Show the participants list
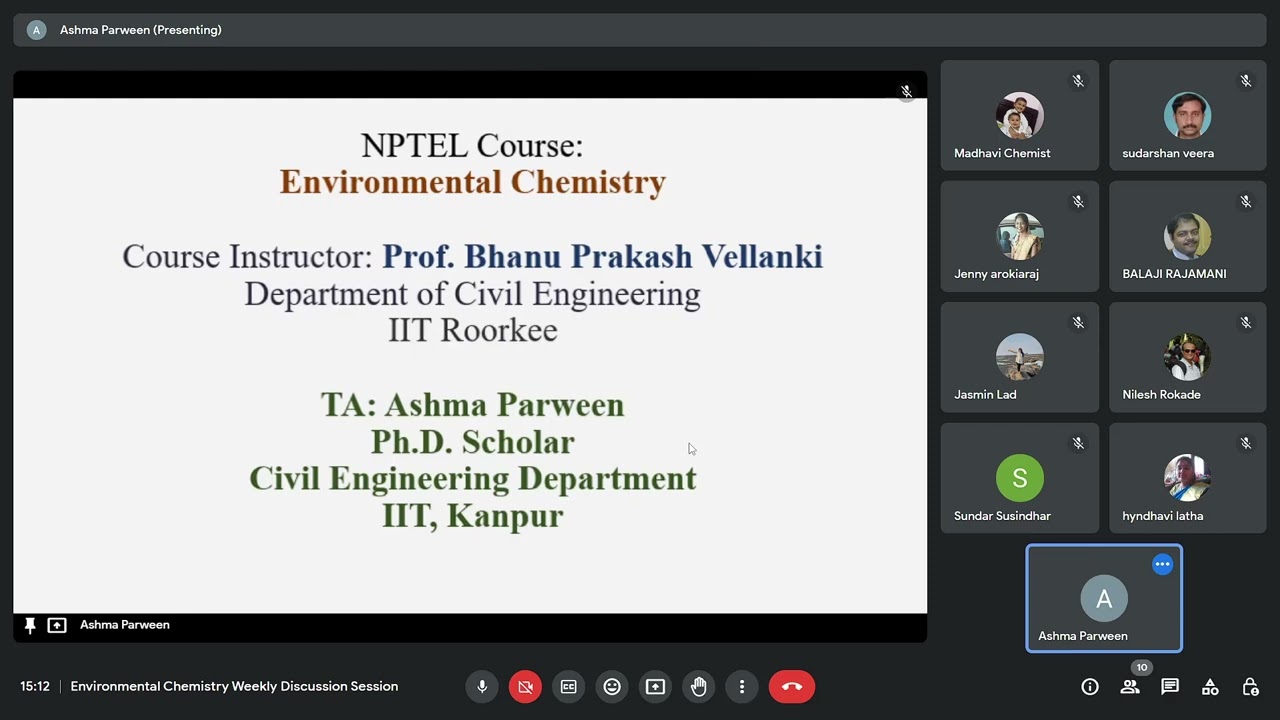The image size is (1280, 720). click(1130, 687)
